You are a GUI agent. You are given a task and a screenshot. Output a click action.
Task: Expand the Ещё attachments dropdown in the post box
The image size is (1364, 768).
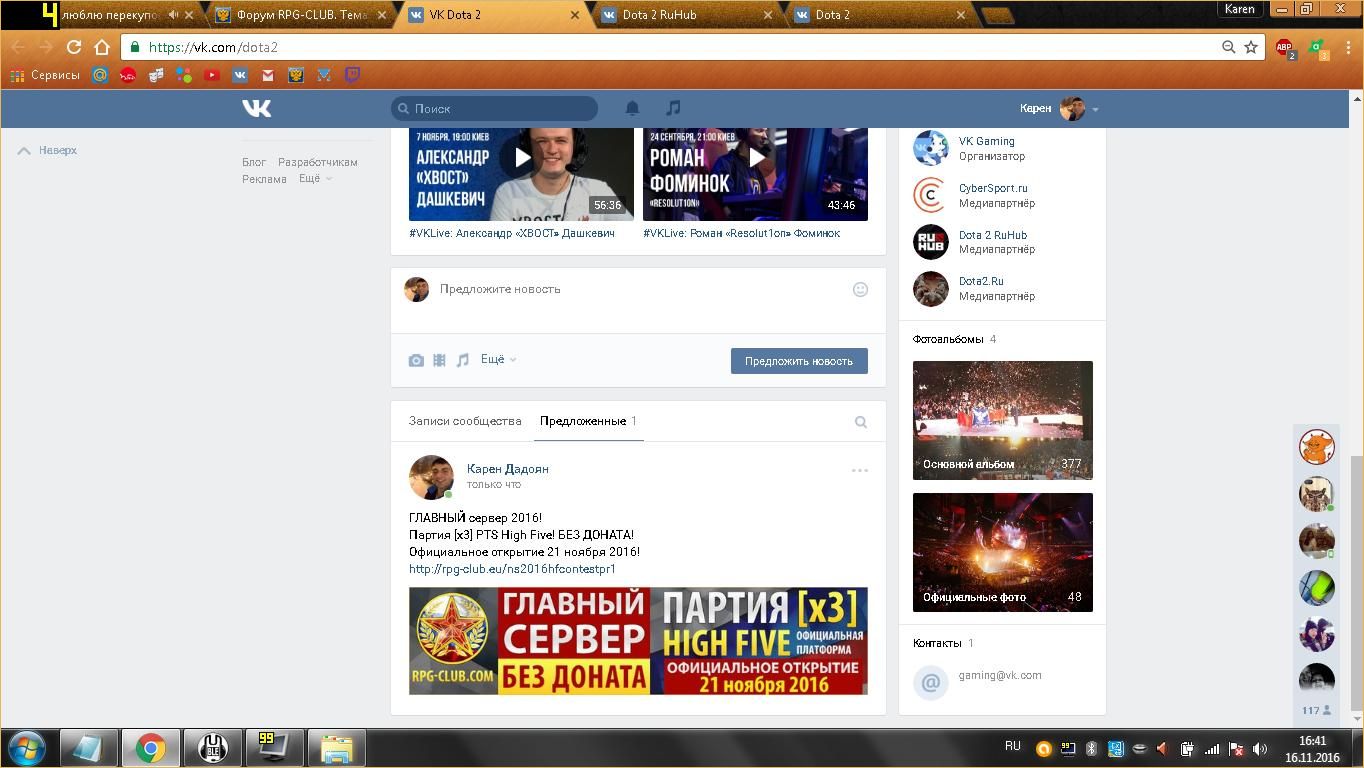[498, 360]
